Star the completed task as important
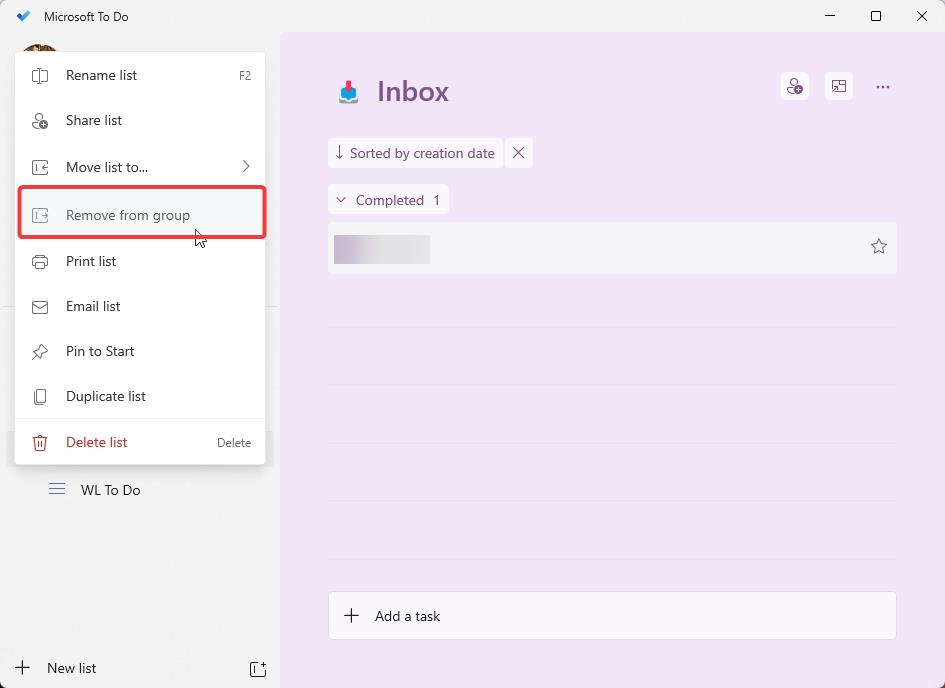 coord(879,245)
